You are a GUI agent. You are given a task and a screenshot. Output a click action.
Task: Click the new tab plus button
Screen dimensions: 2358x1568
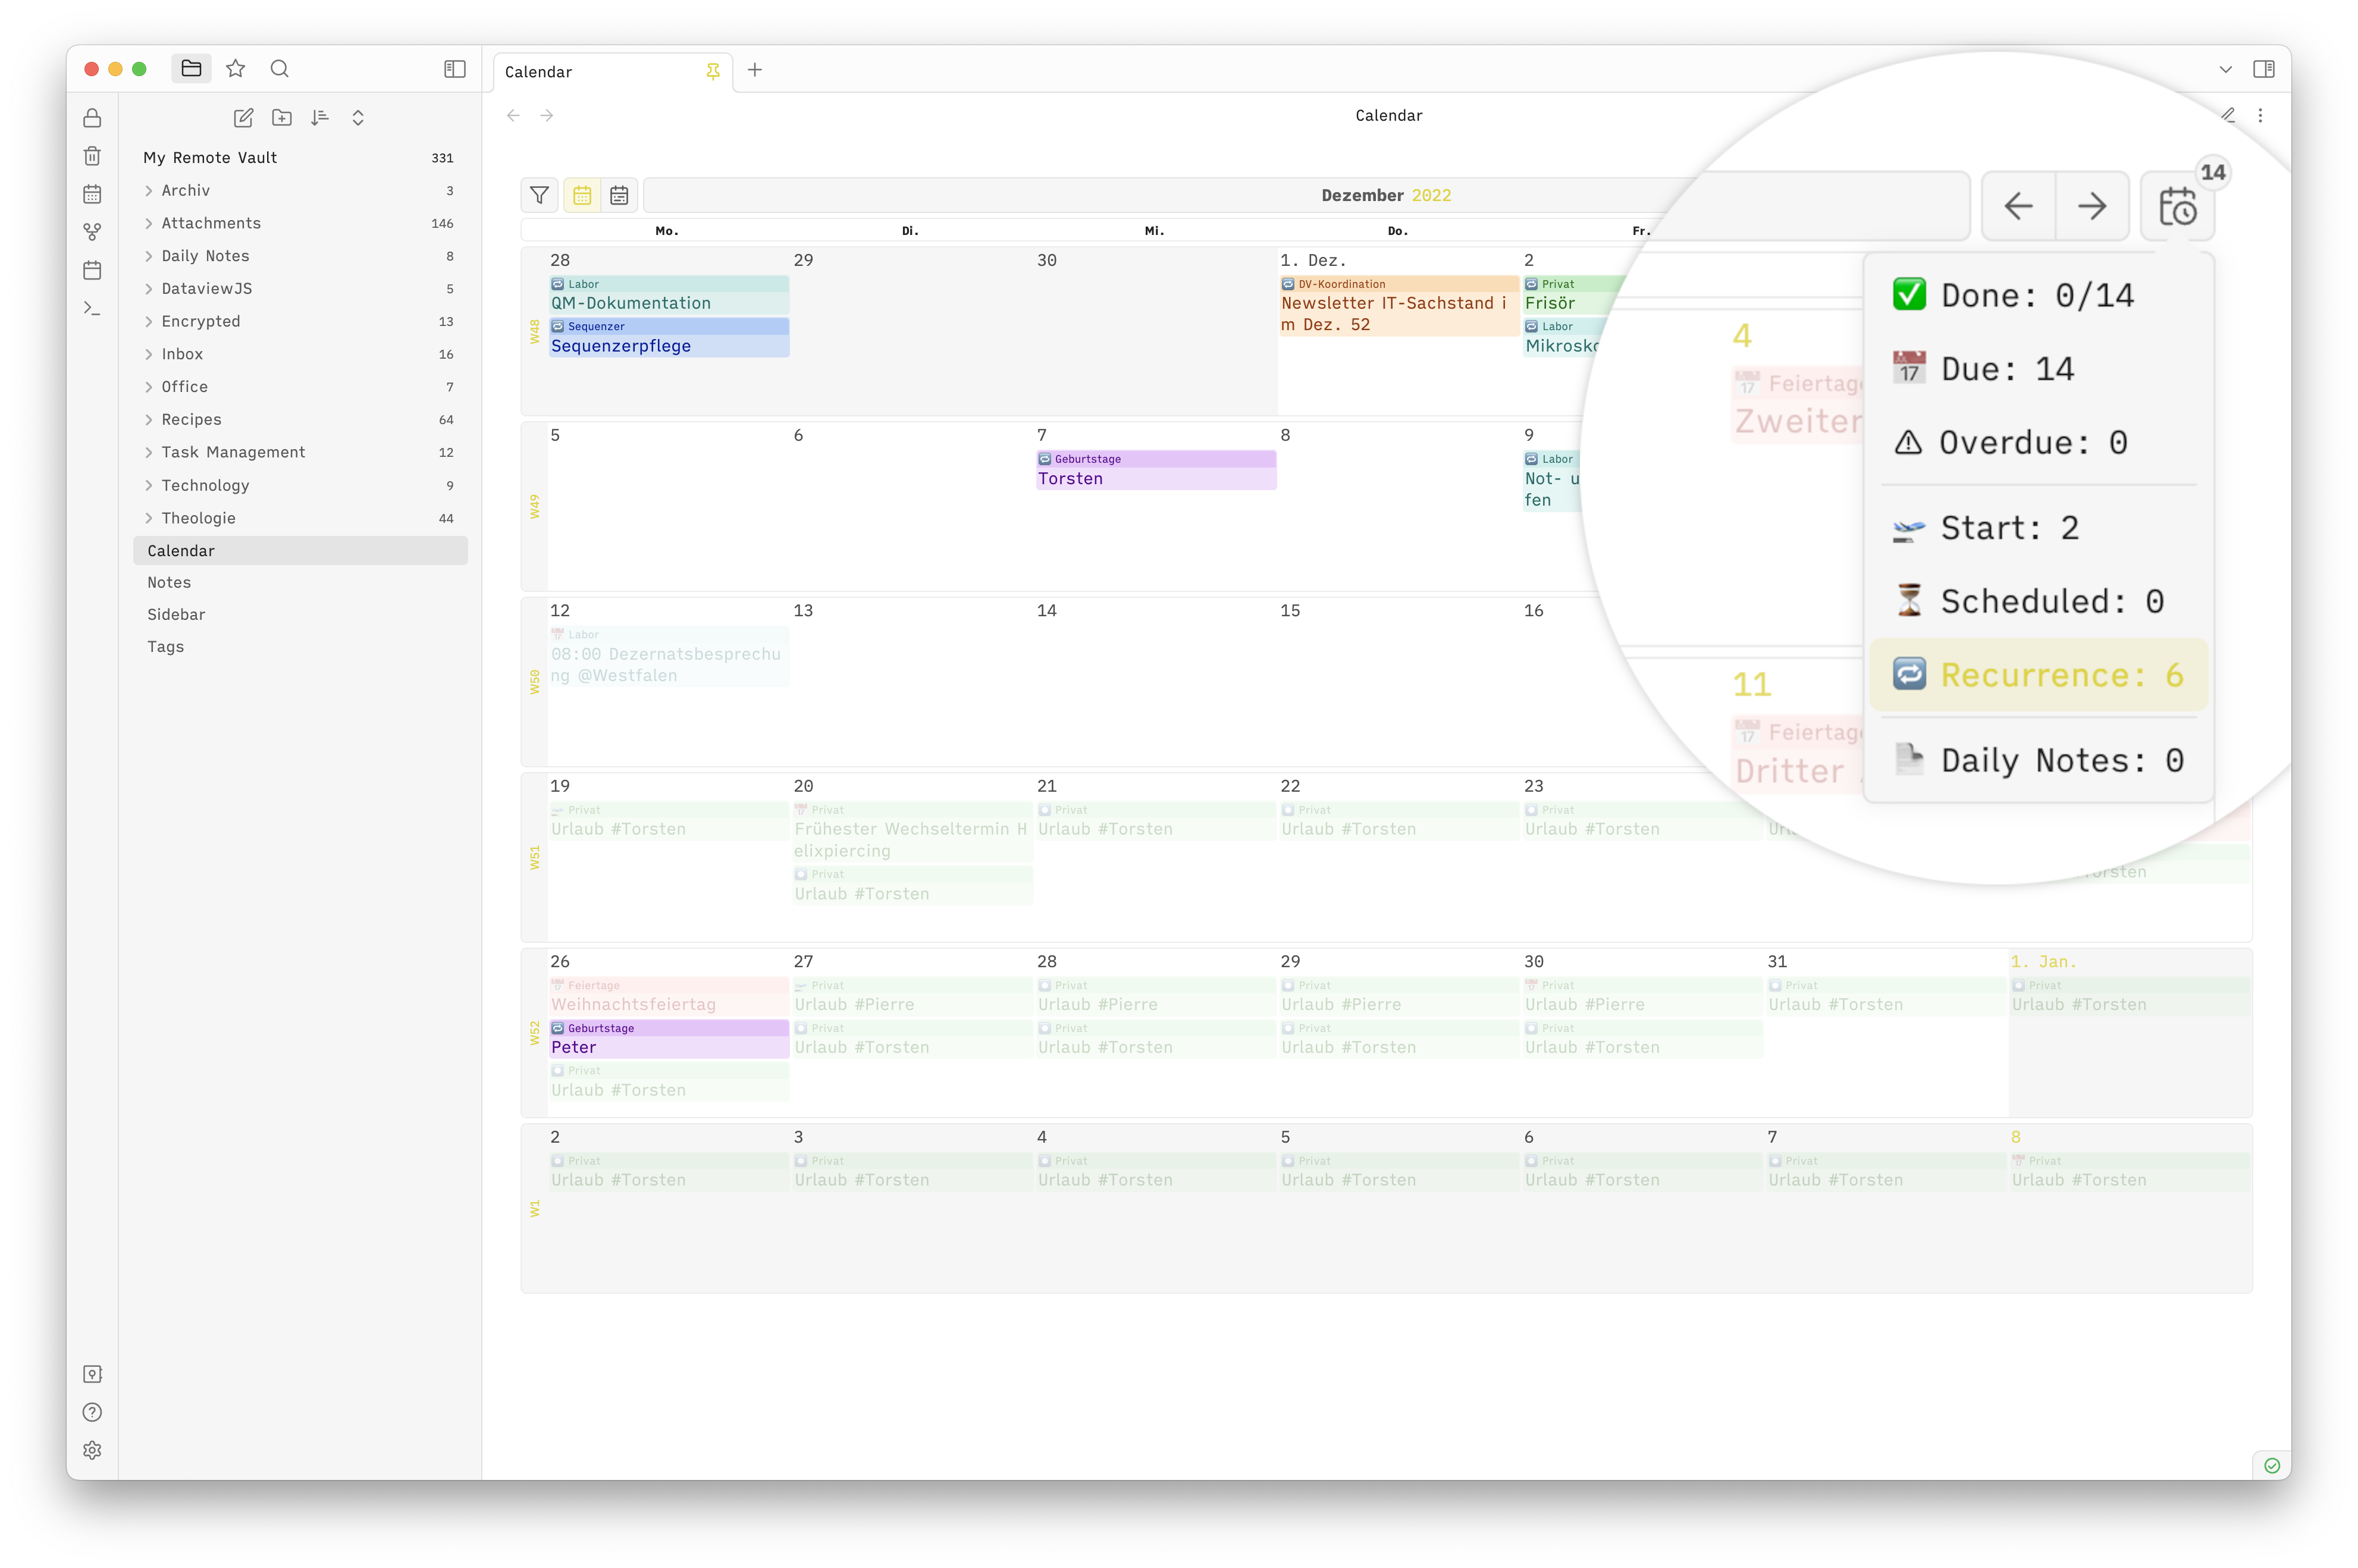pos(755,70)
